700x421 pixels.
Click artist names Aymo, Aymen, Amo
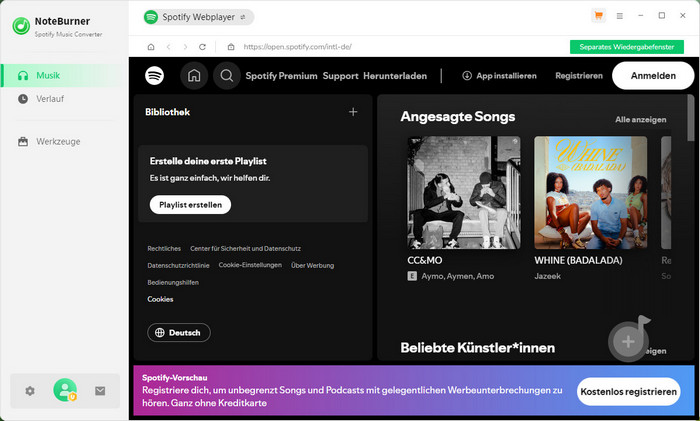coord(458,276)
